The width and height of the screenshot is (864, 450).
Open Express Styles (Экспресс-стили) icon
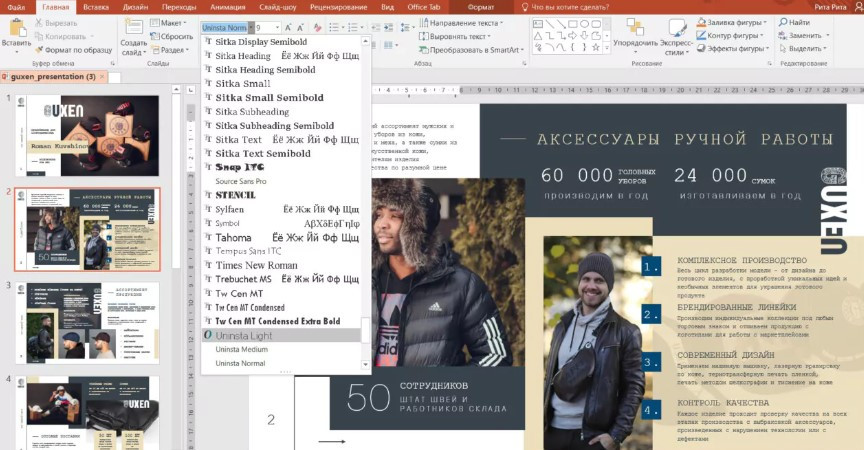click(x=675, y=26)
